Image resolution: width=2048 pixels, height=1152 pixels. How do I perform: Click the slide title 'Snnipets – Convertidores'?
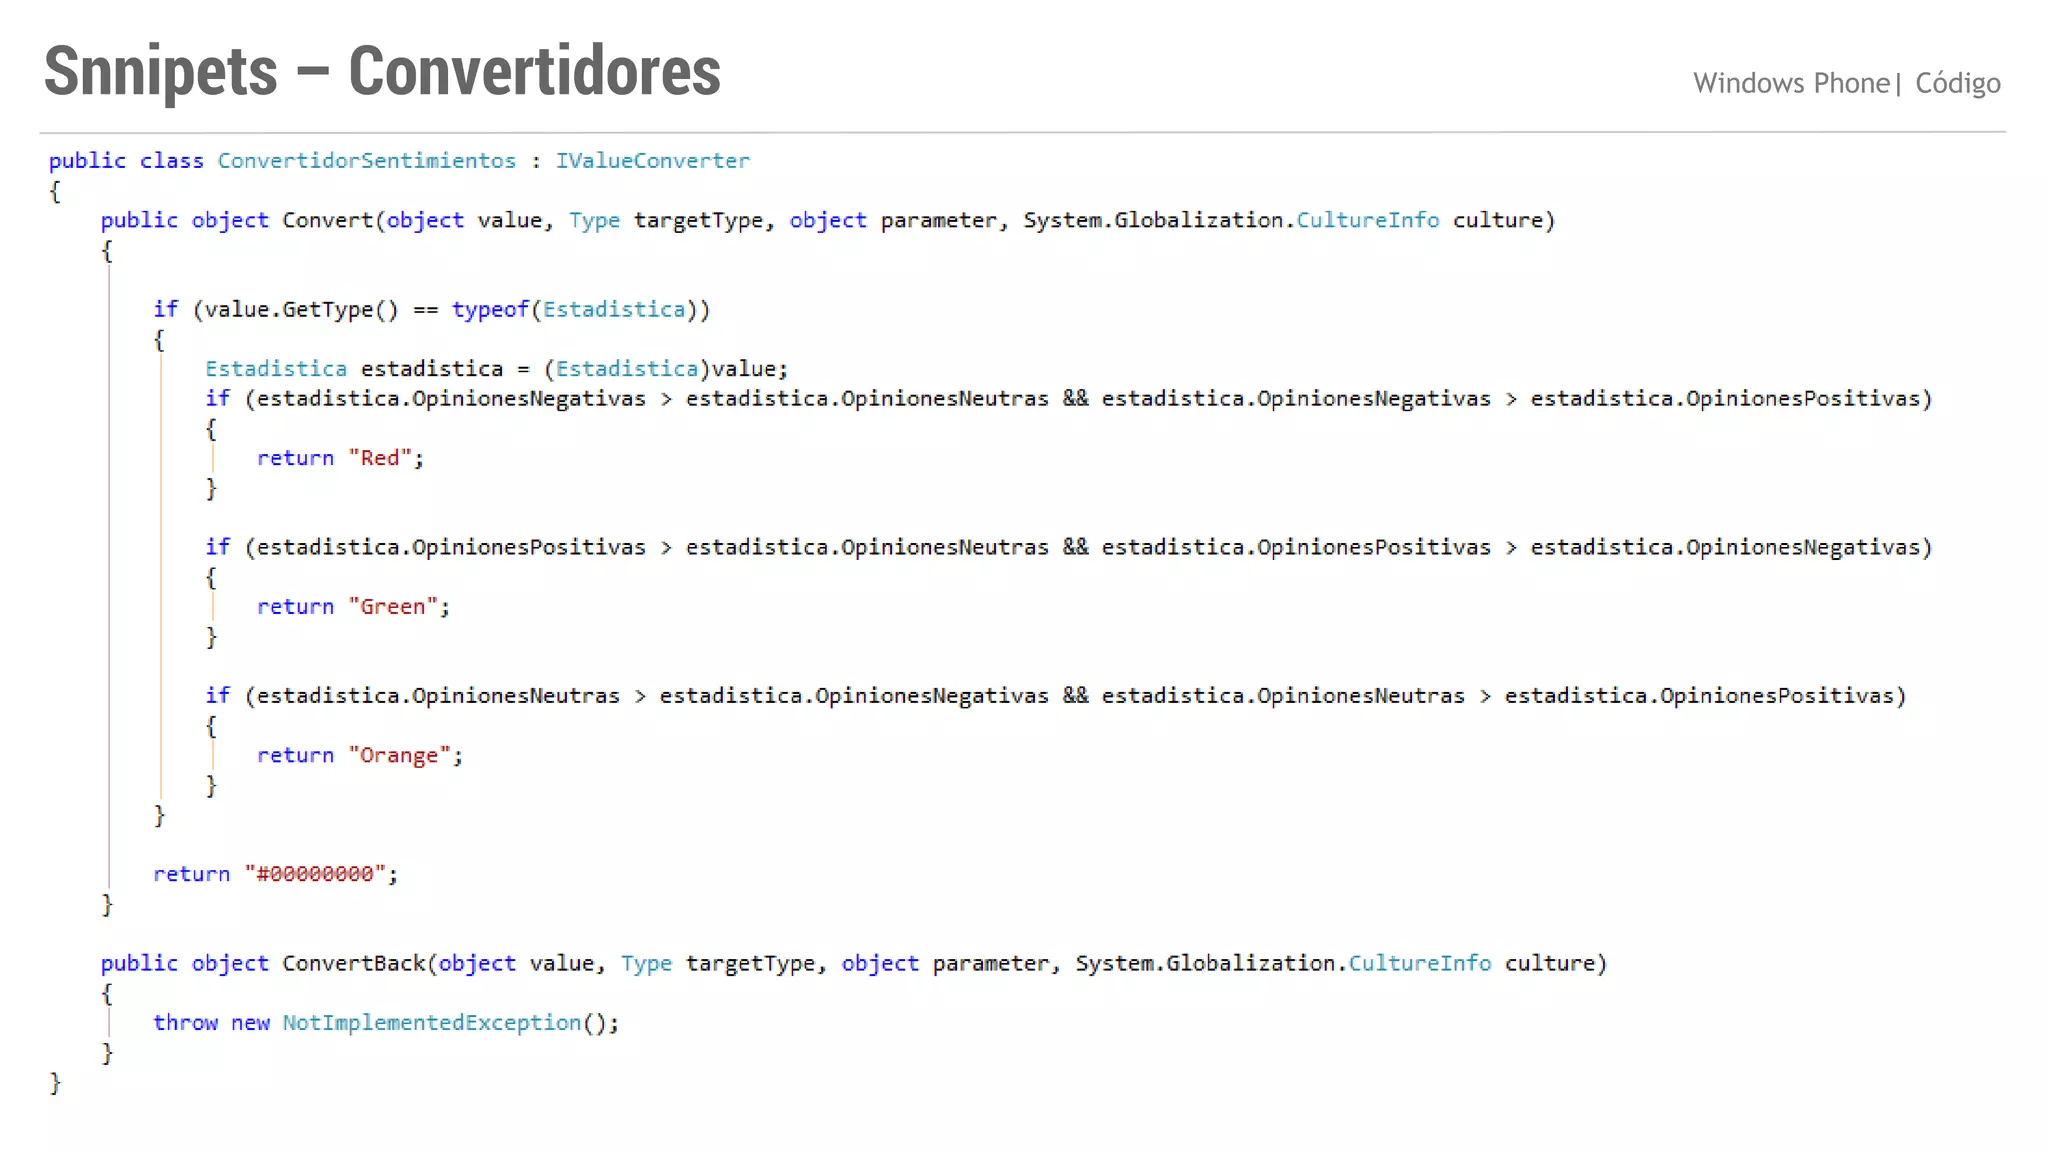tap(382, 72)
